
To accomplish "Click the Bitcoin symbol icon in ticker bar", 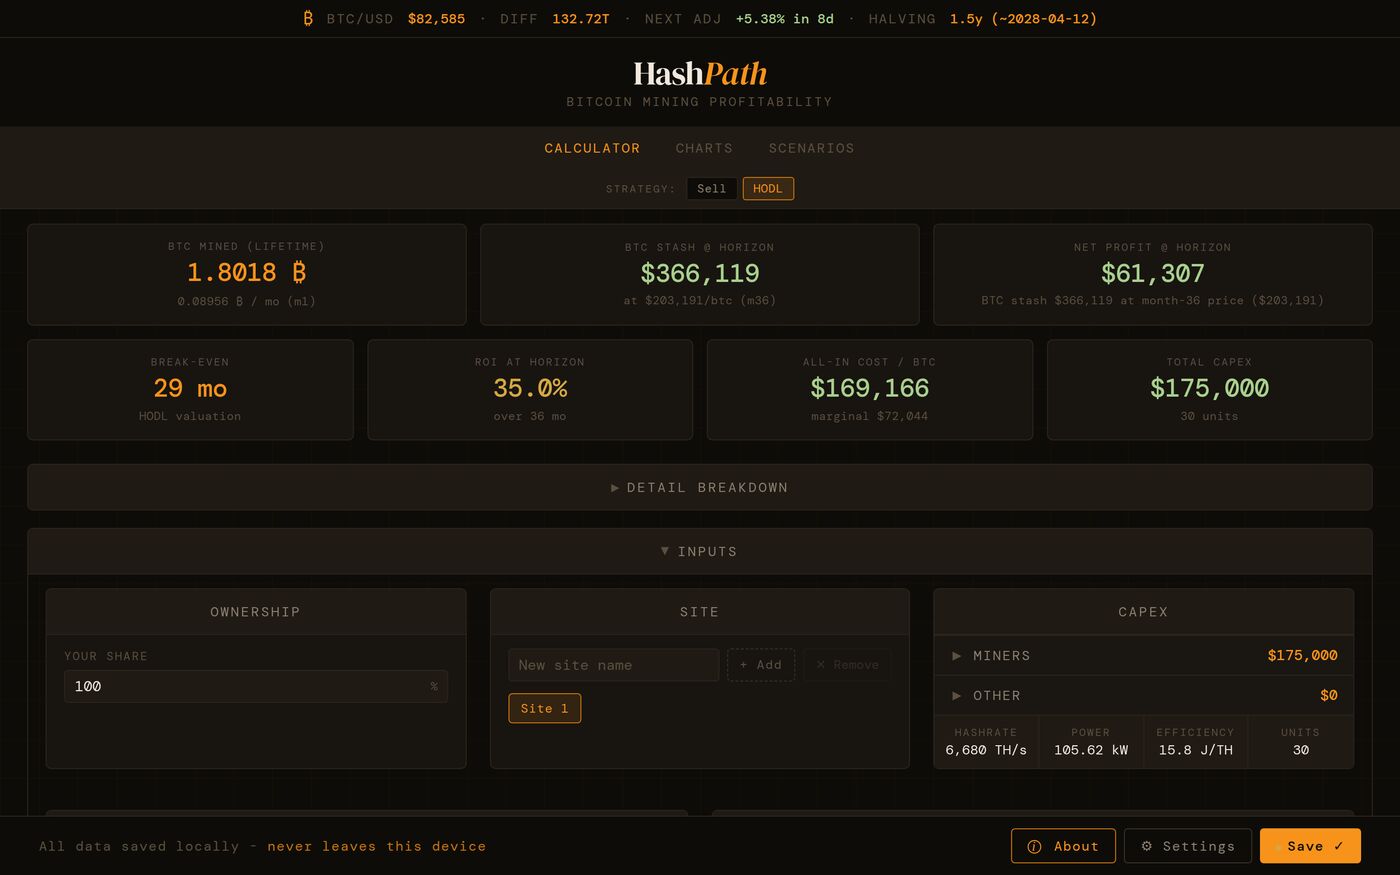I will 308,18.
